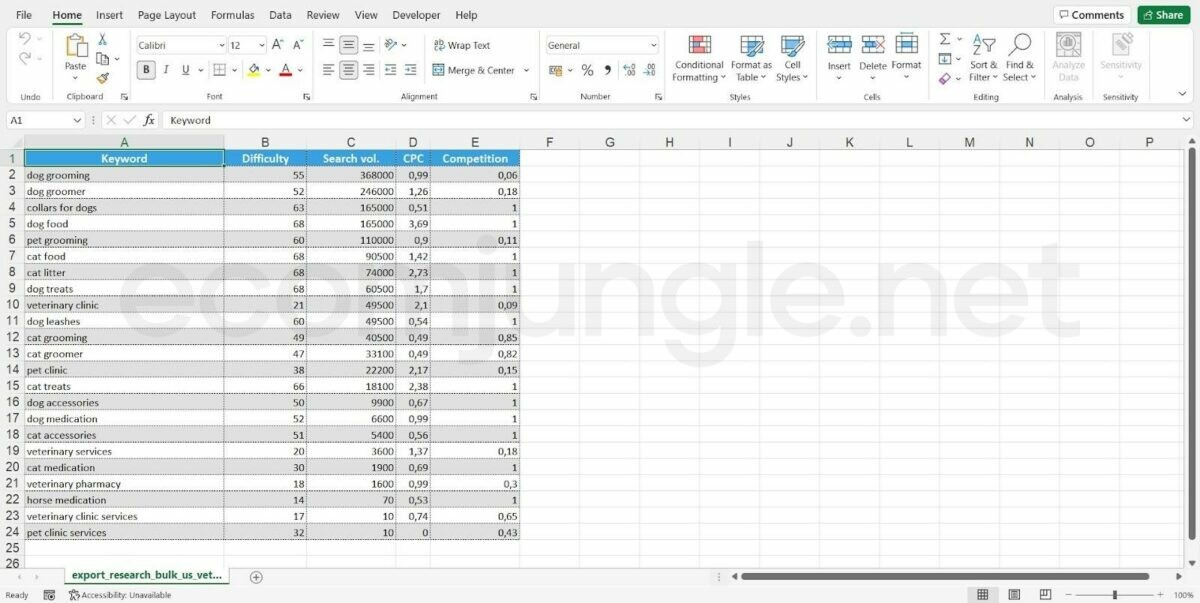The image size is (1200, 603).
Task: Expand the General number format dropdown
Action: [653, 45]
